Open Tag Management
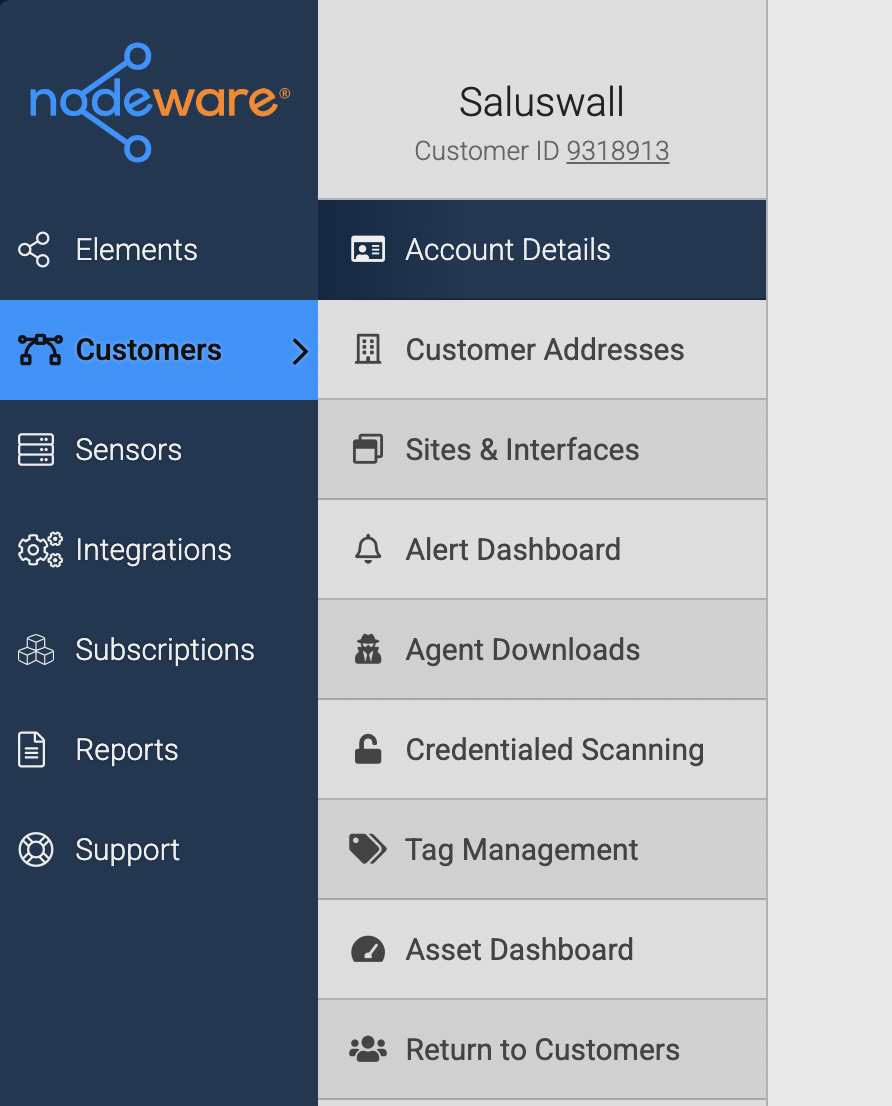892x1106 pixels. [x=542, y=849]
